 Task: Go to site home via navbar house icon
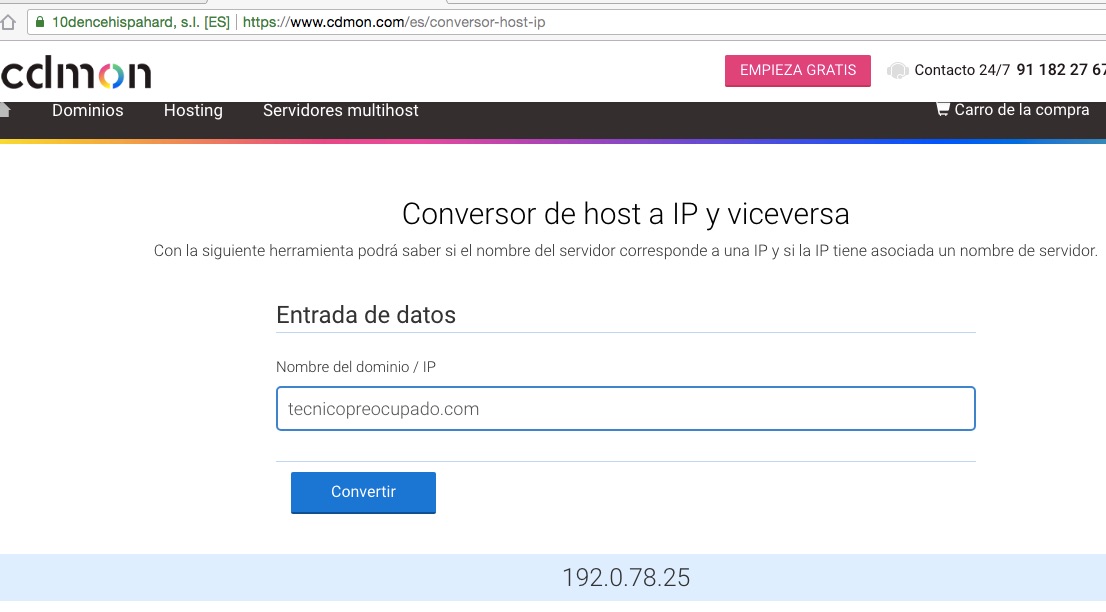click(5, 109)
